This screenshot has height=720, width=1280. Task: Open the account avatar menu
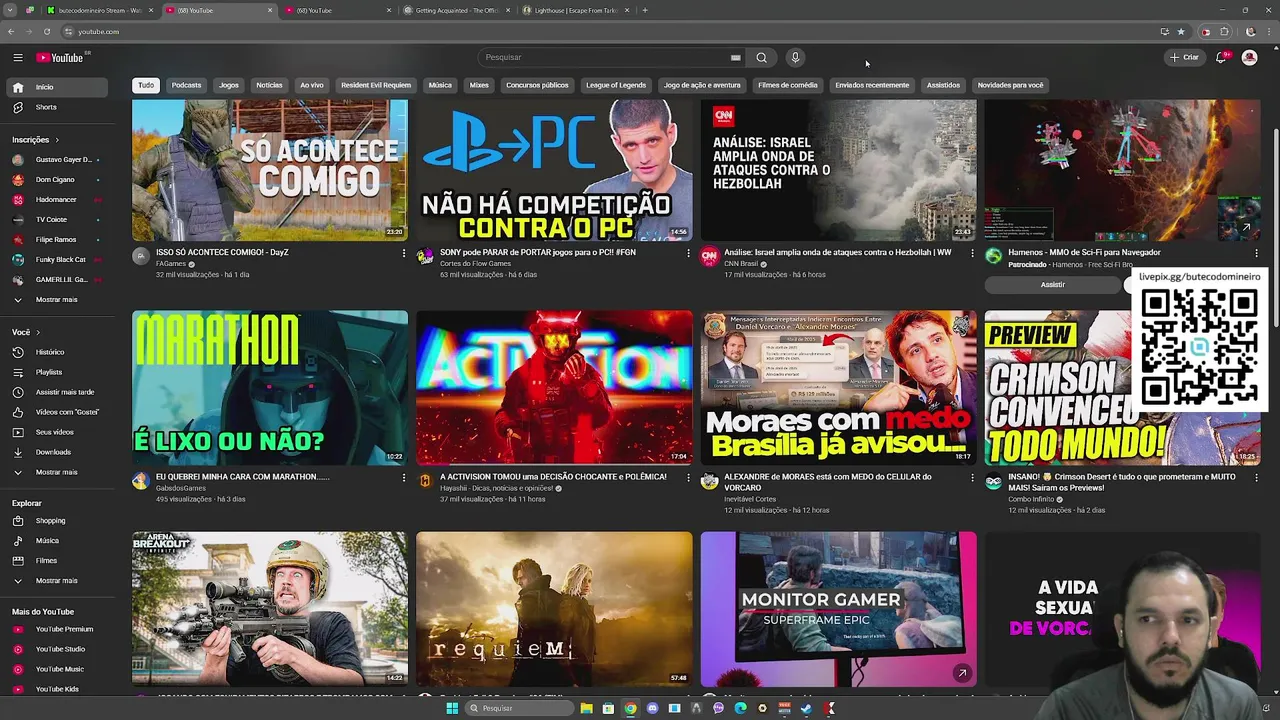pyautogui.click(x=1249, y=58)
